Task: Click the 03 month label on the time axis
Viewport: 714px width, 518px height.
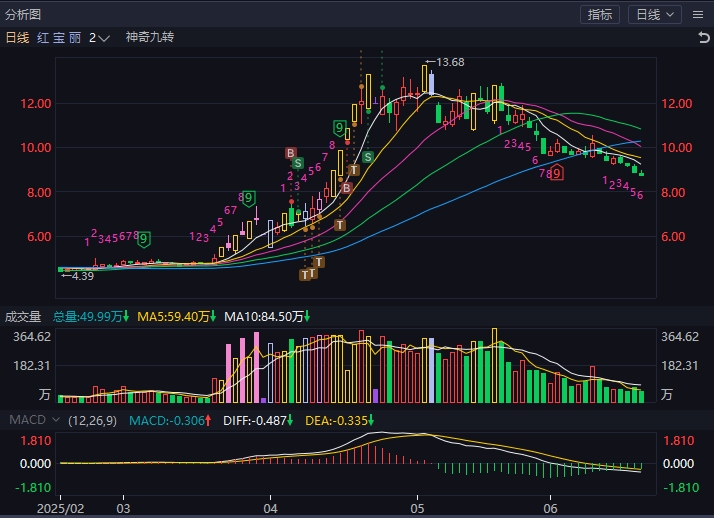Action: pos(123,508)
